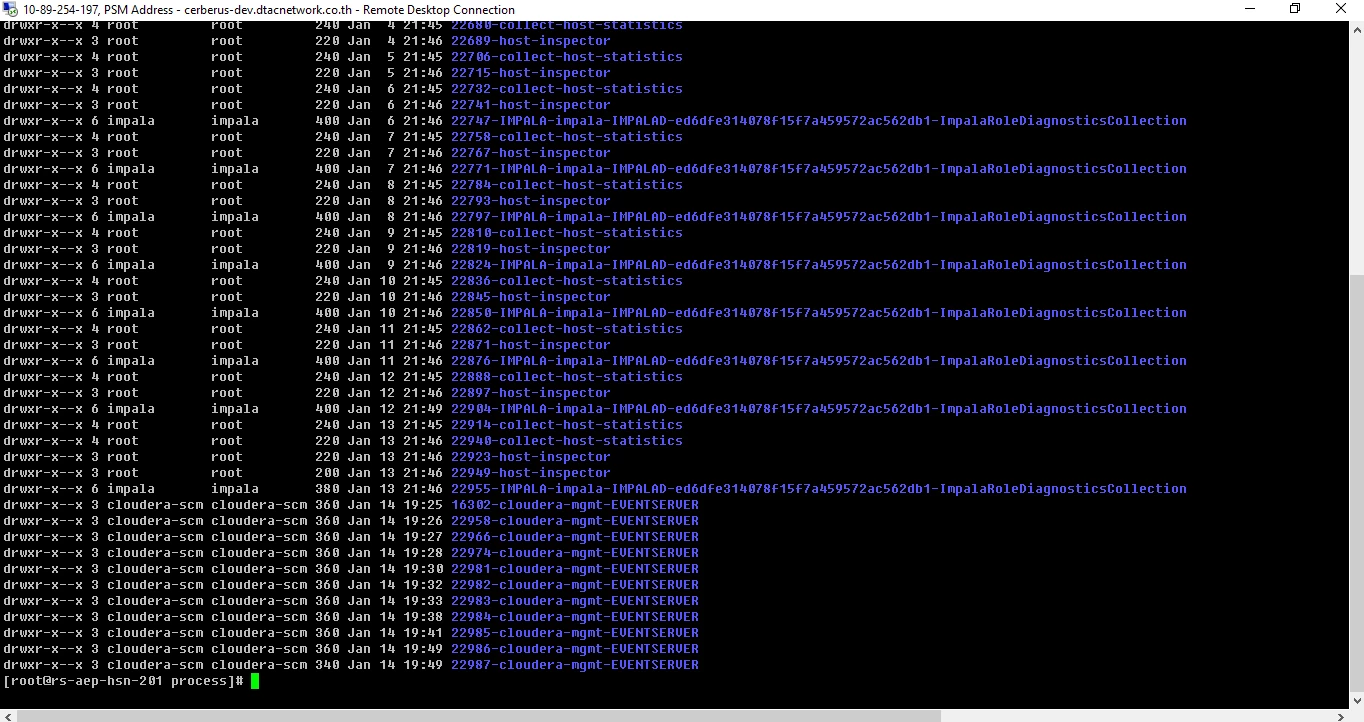This screenshot has width=1364, height=722.
Task: Click the 22958-cloudera-mgmt-EVENTSERVER directory name
Action: (x=575, y=521)
